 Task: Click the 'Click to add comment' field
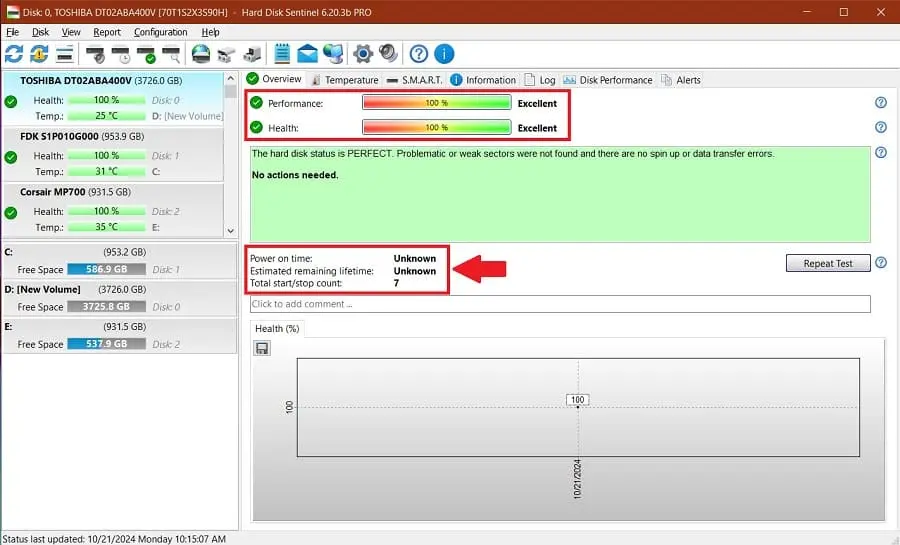[x=560, y=304]
